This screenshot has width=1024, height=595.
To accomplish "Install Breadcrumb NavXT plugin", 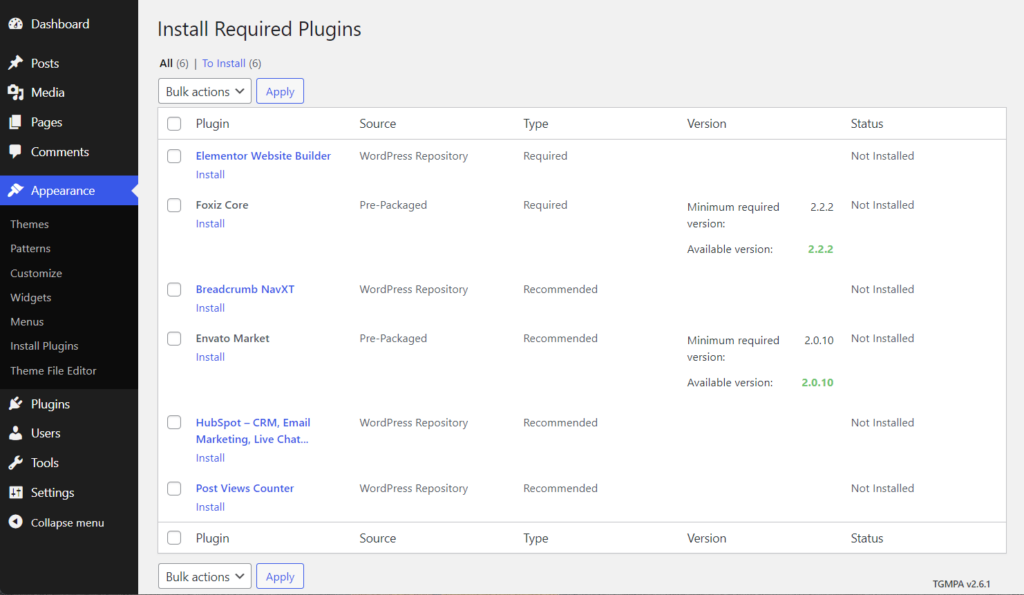I will pos(210,308).
